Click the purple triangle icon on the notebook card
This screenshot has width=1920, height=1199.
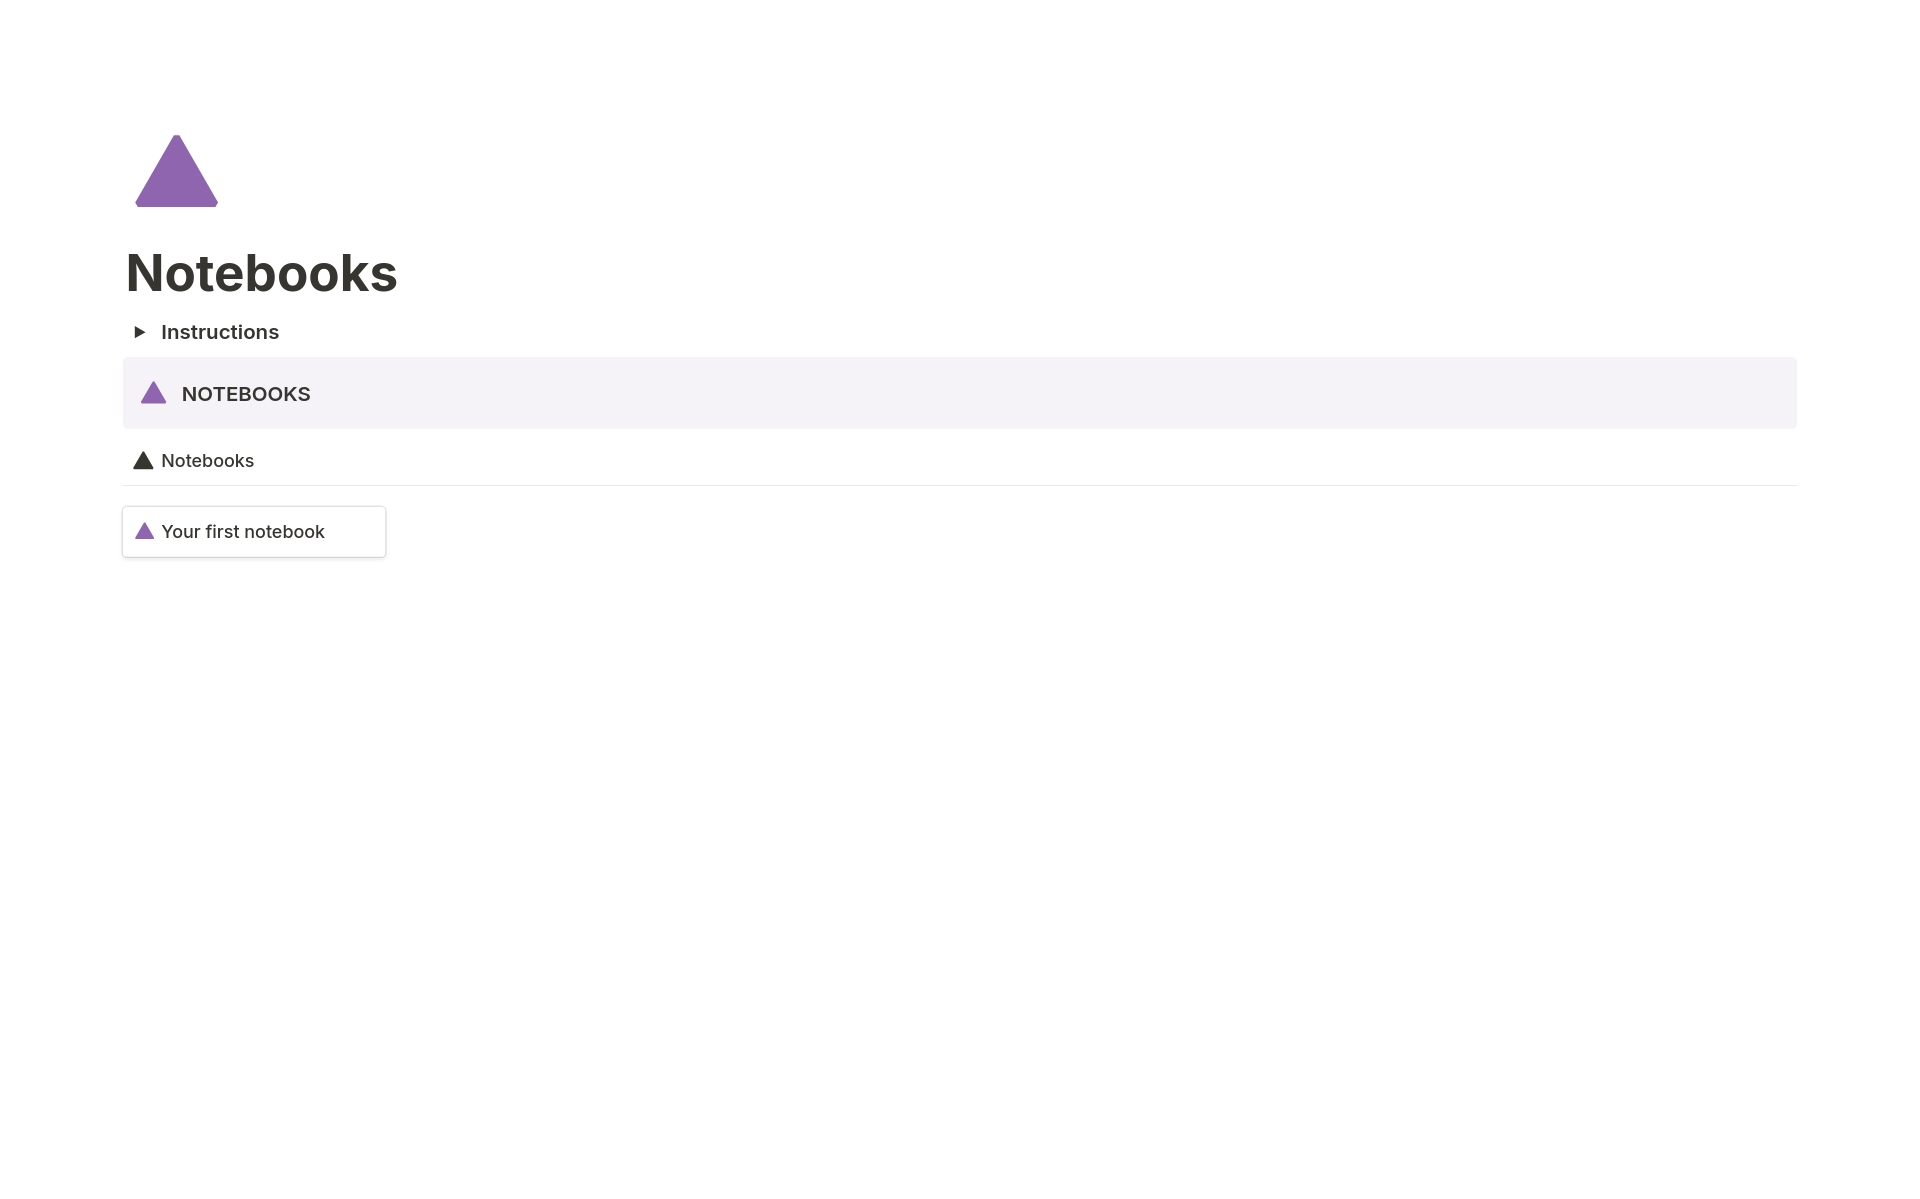pyautogui.click(x=144, y=531)
